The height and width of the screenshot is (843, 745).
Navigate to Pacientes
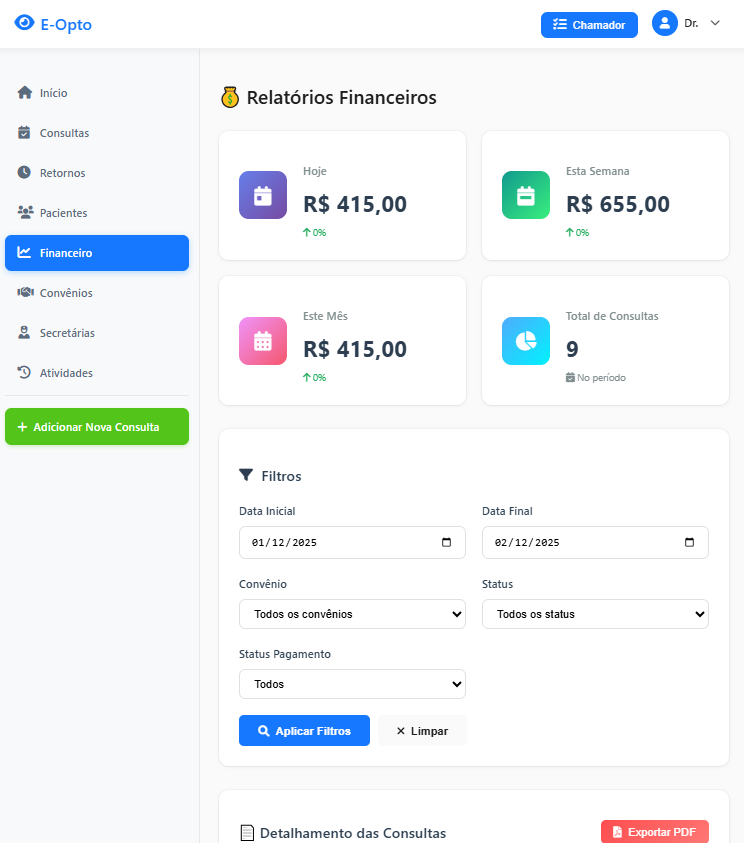pyautogui.click(x=97, y=213)
